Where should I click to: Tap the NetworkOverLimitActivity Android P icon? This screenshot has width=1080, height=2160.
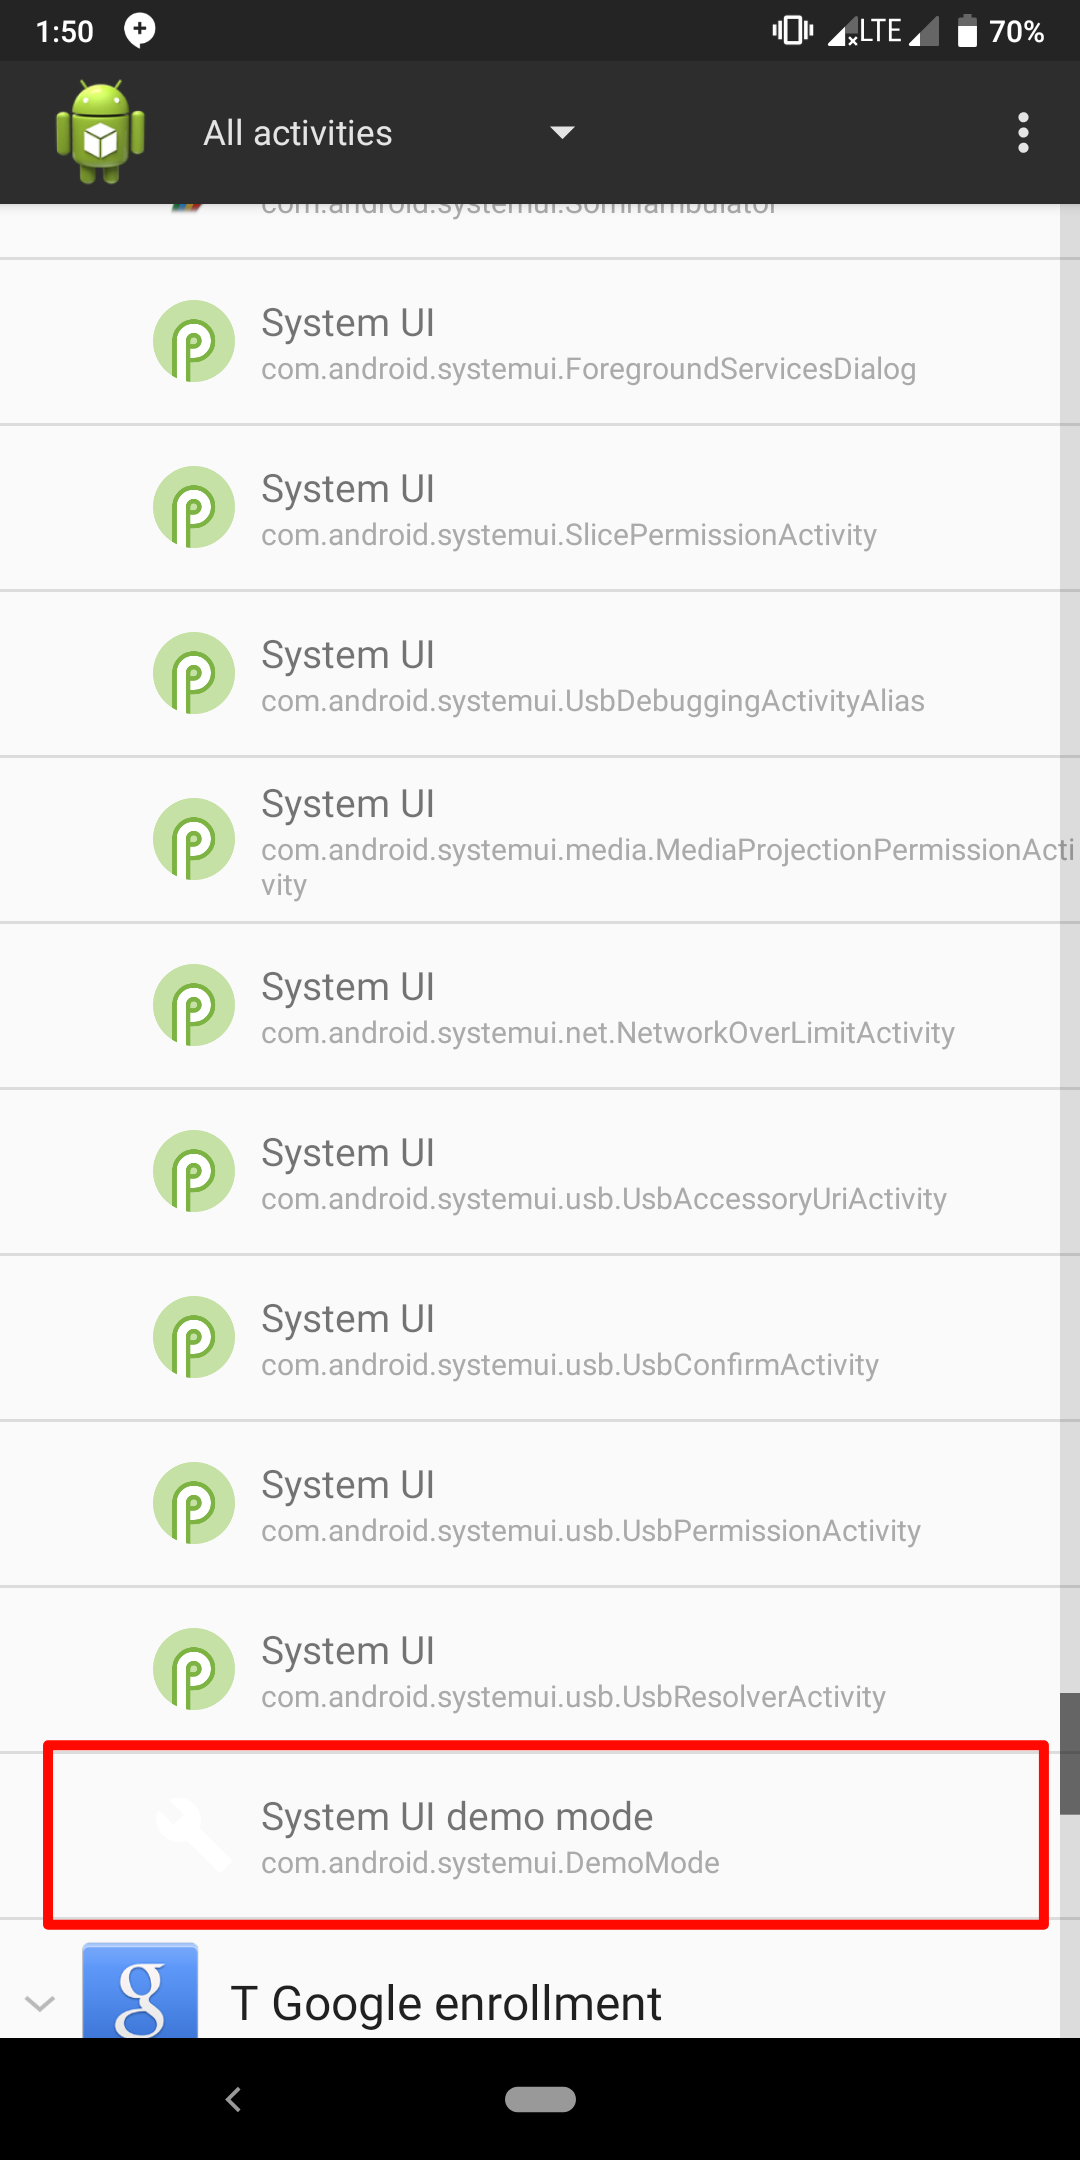click(193, 1006)
